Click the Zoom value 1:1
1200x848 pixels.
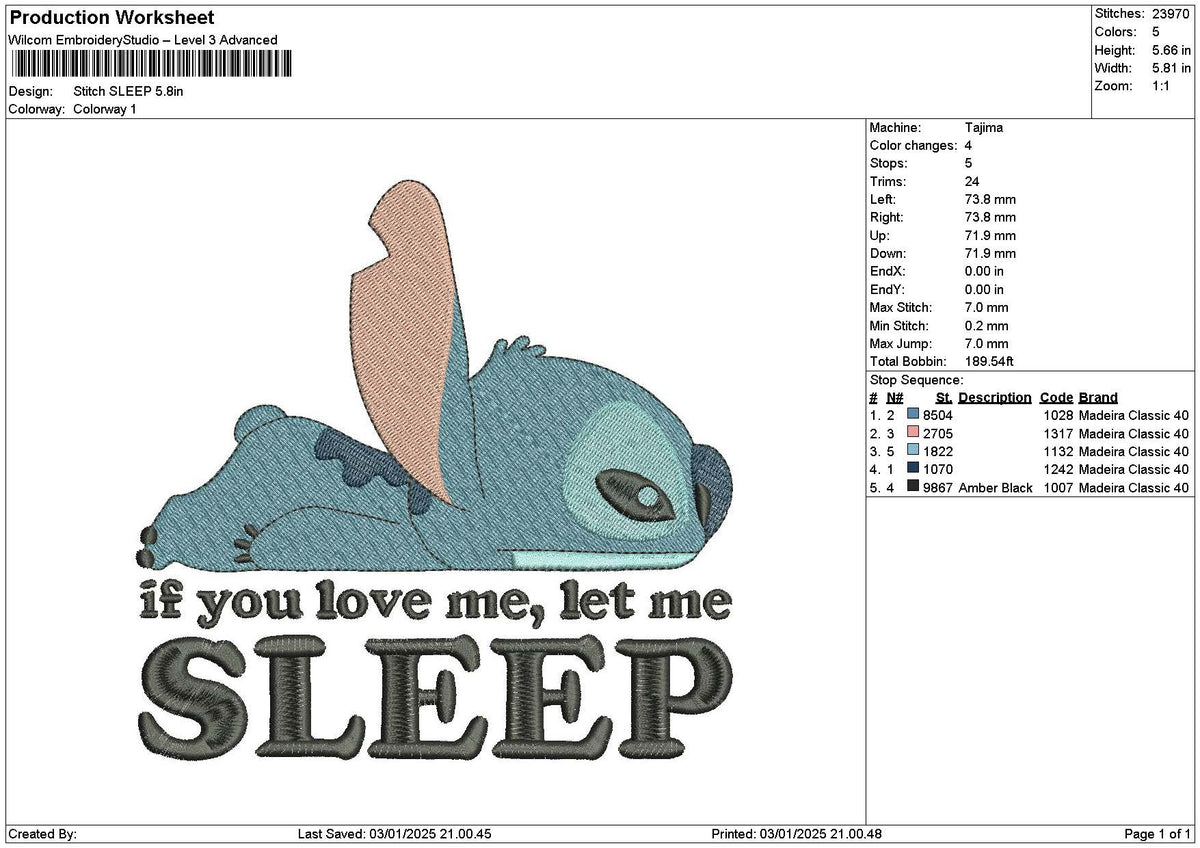pos(1162,86)
